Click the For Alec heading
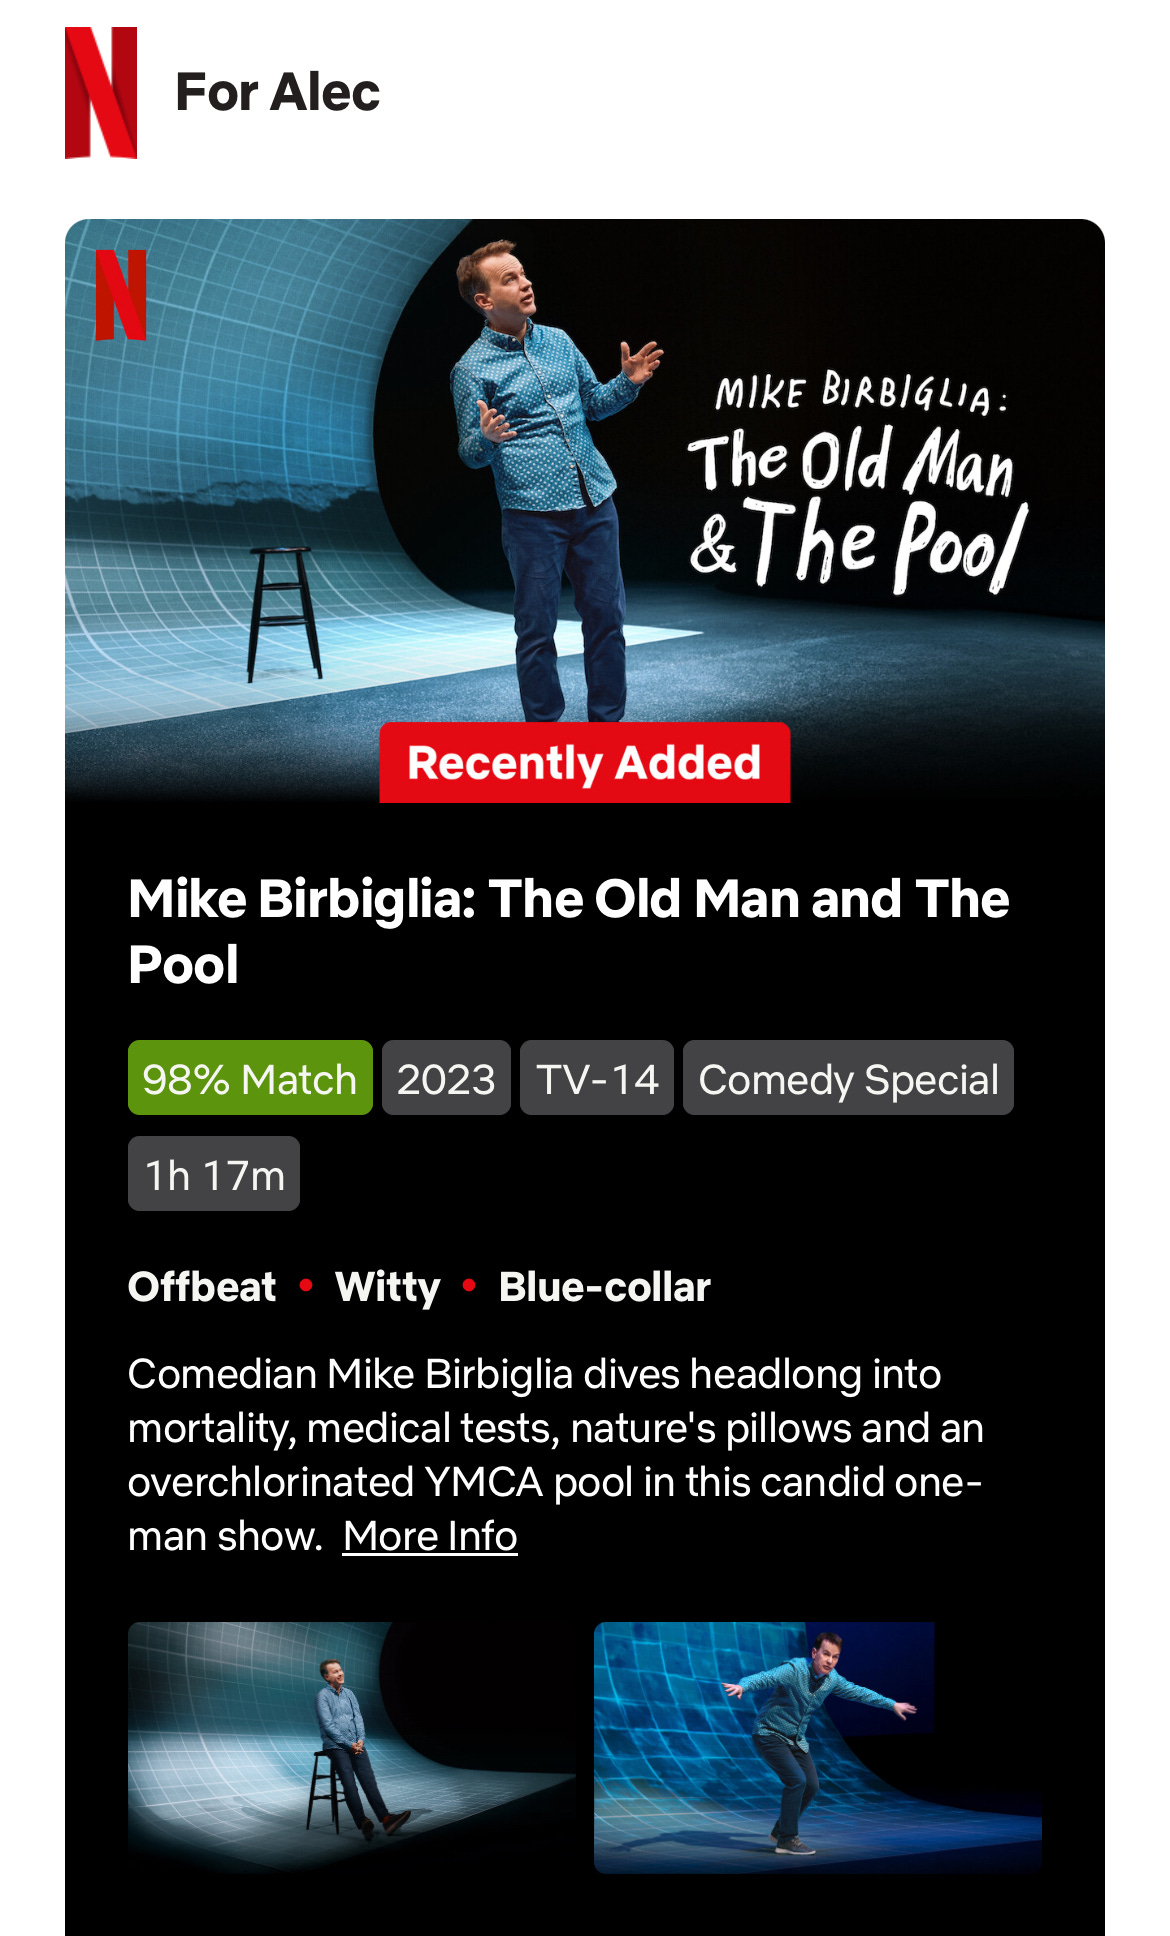This screenshot has width=1170, height=1936. click(x=277, y=92)
